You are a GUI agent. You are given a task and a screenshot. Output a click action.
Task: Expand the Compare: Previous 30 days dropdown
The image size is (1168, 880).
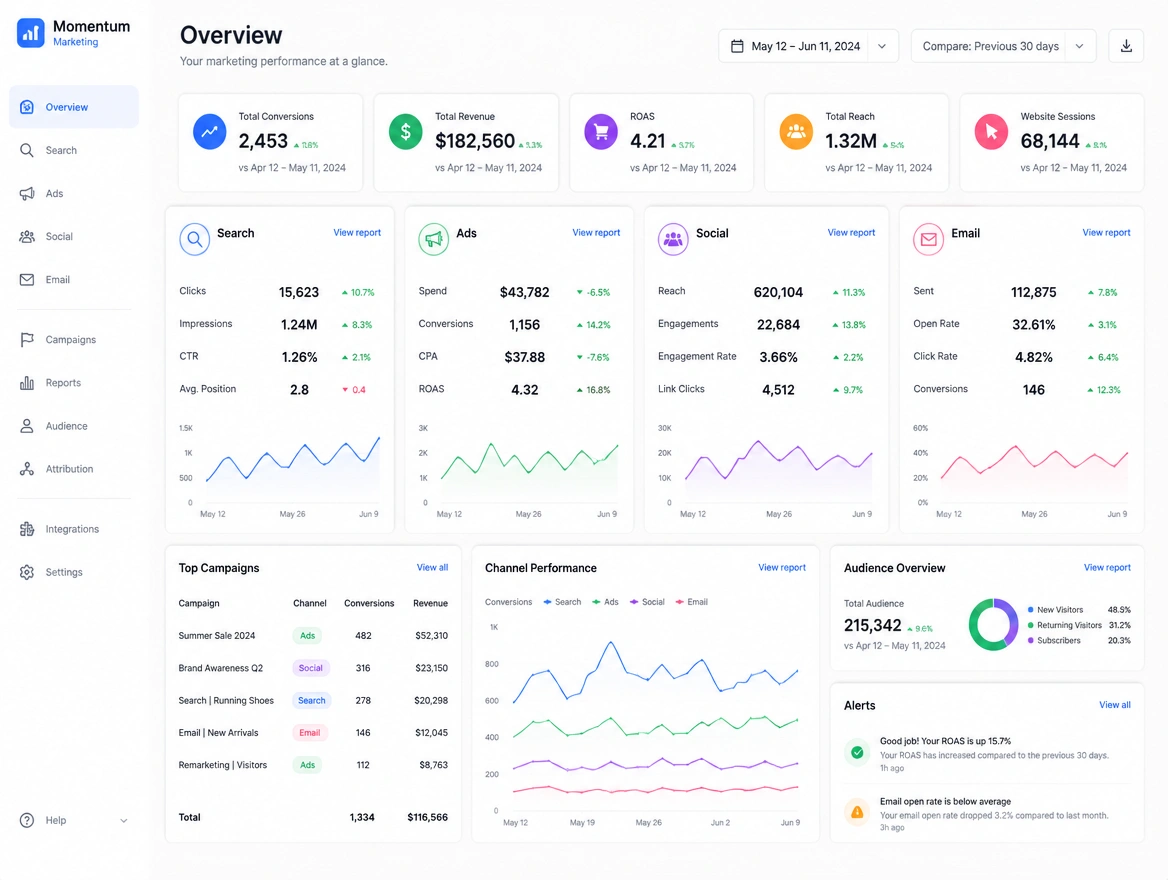pyautogui.click(x=1003, y=46)
